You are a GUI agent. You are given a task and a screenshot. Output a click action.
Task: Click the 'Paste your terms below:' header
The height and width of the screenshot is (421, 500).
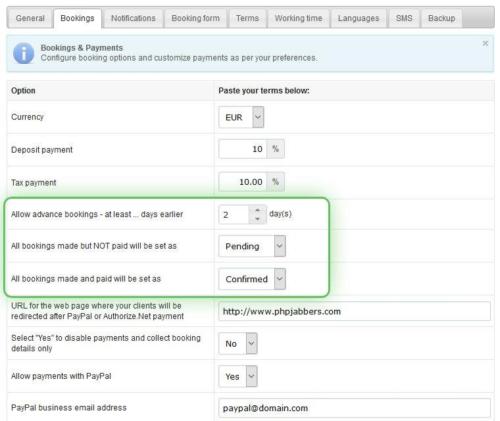(x=264, y=91)
